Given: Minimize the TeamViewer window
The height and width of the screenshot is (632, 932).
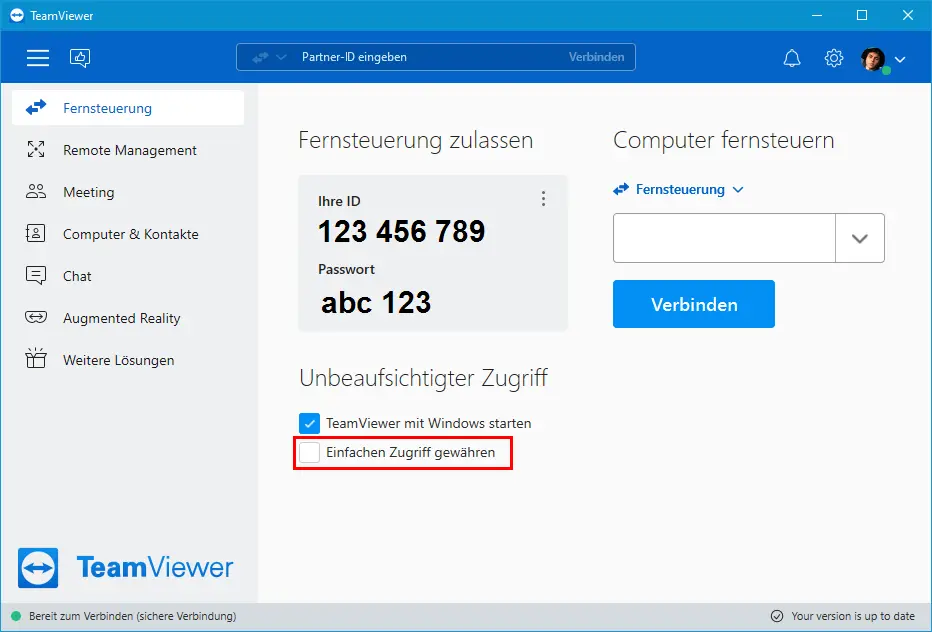Looking at the screenshot, I should pos(817,15).
